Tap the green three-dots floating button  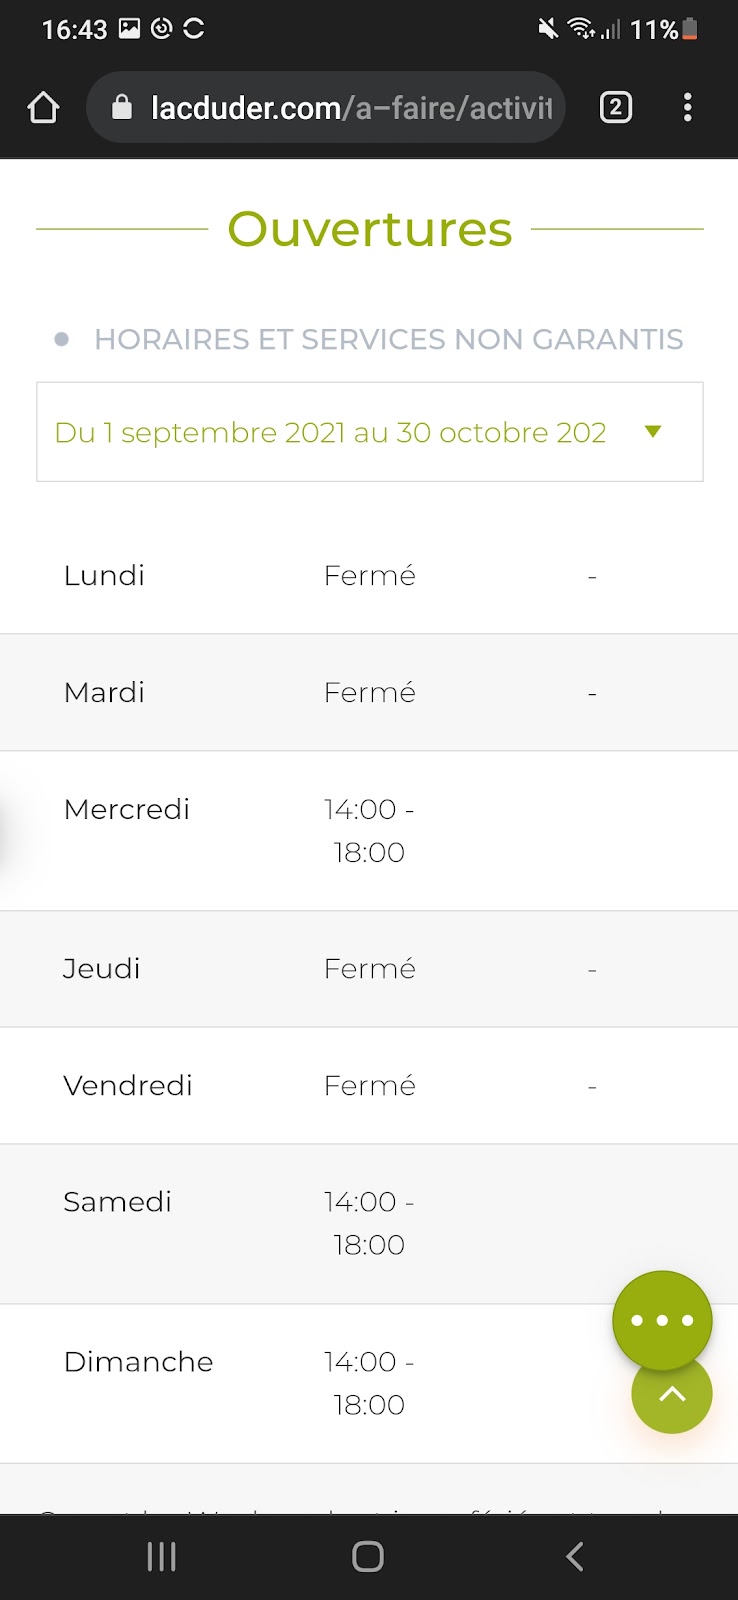[x=662, y=1320]
